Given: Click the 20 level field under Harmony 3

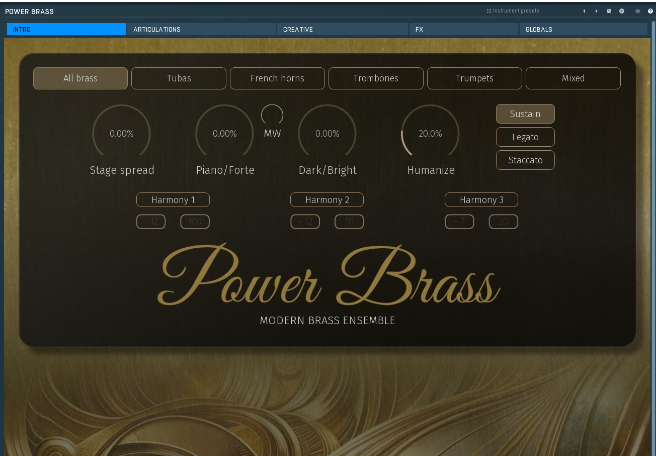Looking at the screenshot, I should [503, 221].
